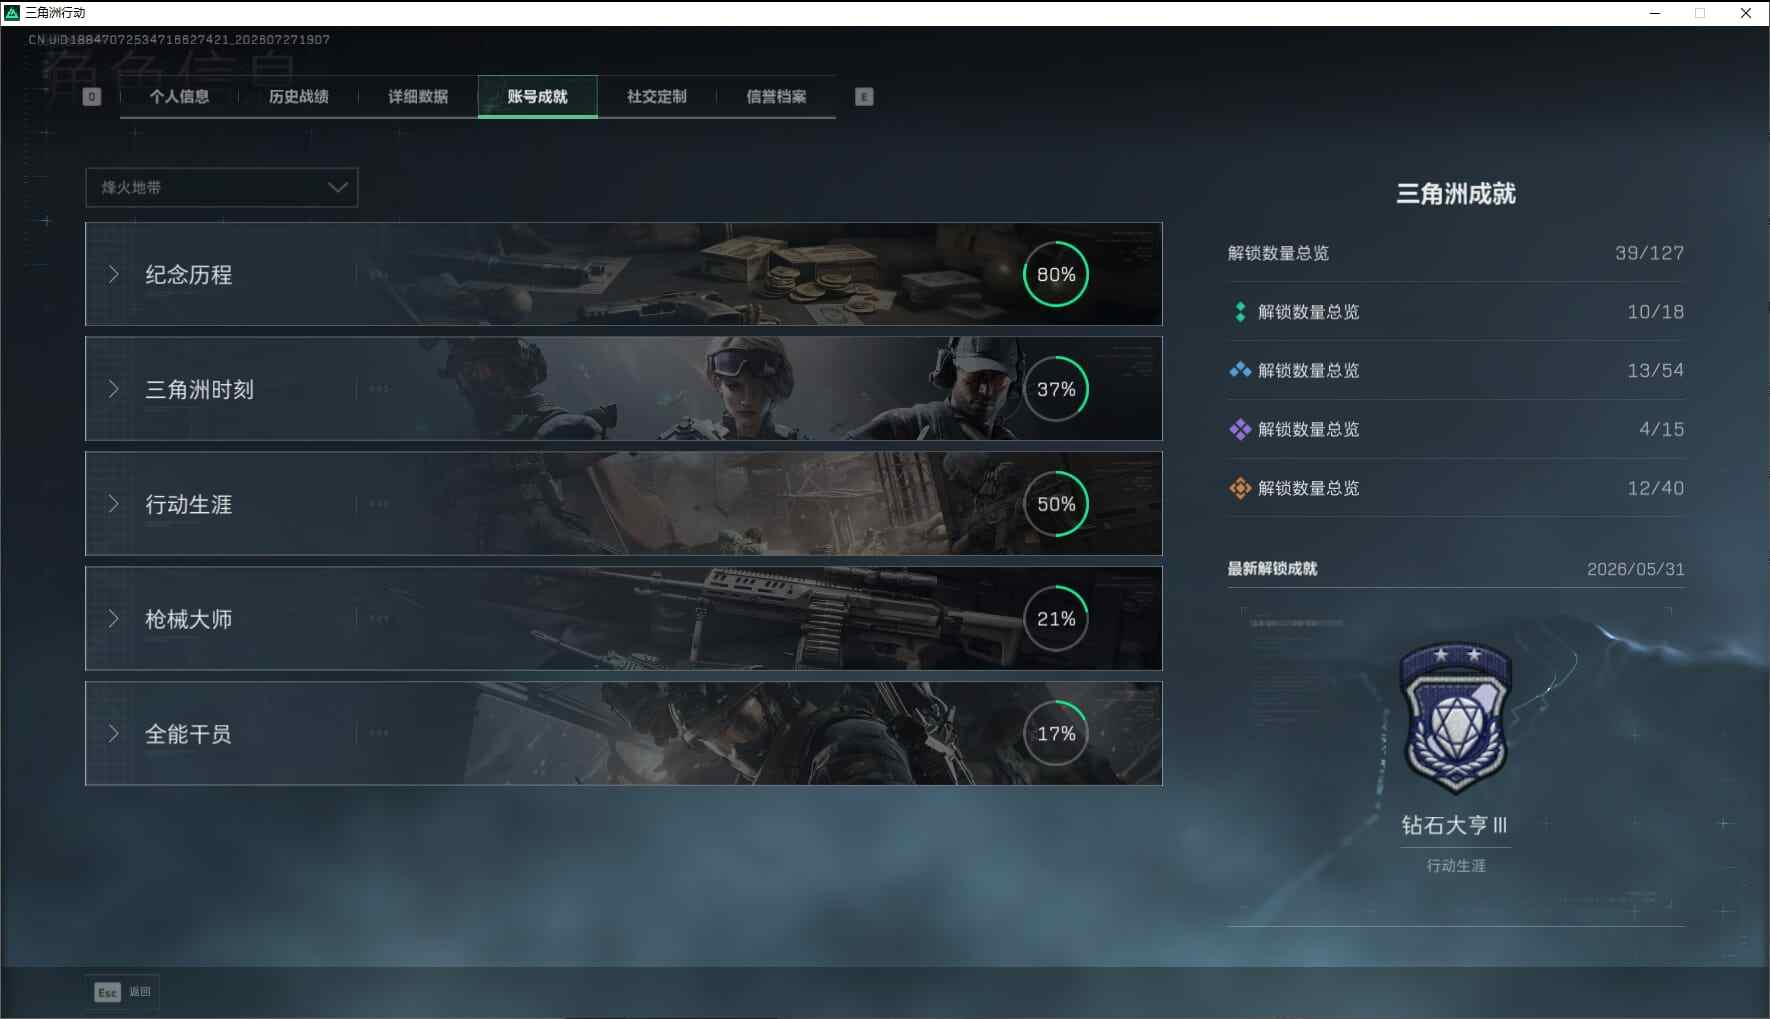Click the 账号成就 tab
This screenshot has width=1770, height=1019.
pos(537,97)
